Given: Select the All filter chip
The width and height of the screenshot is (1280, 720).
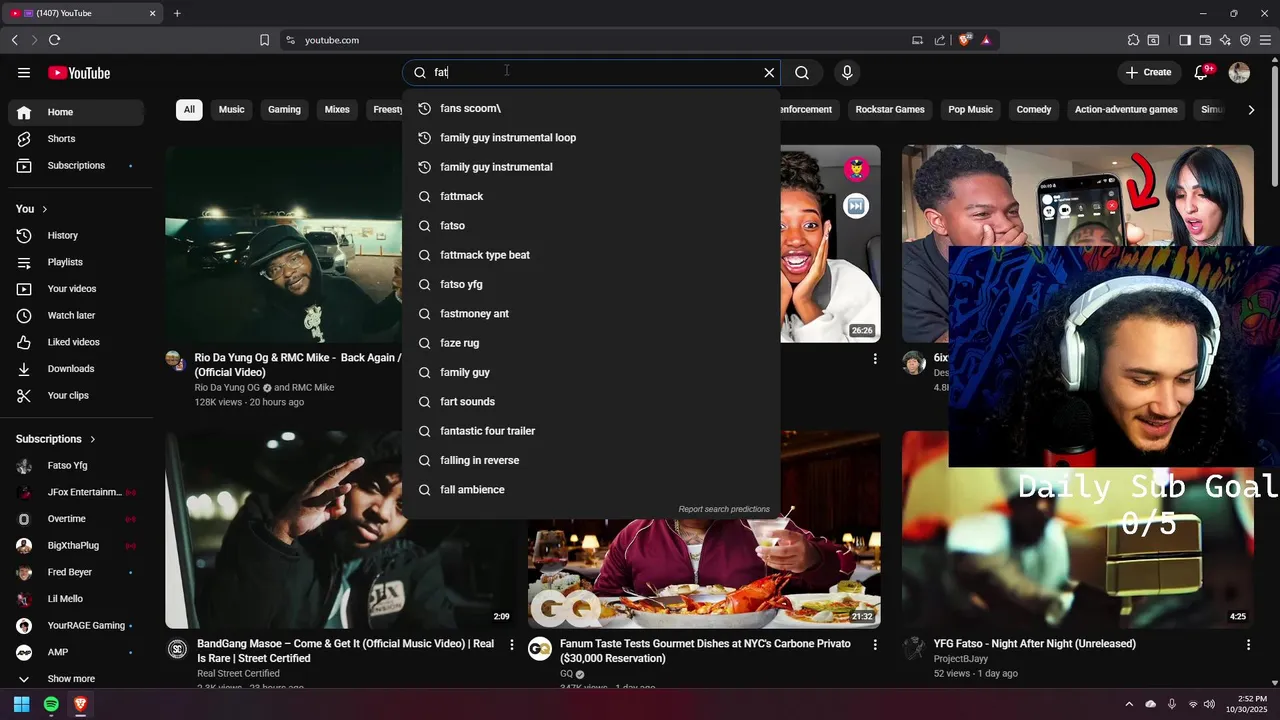Looking at the screenshot, I should [189, 109].
